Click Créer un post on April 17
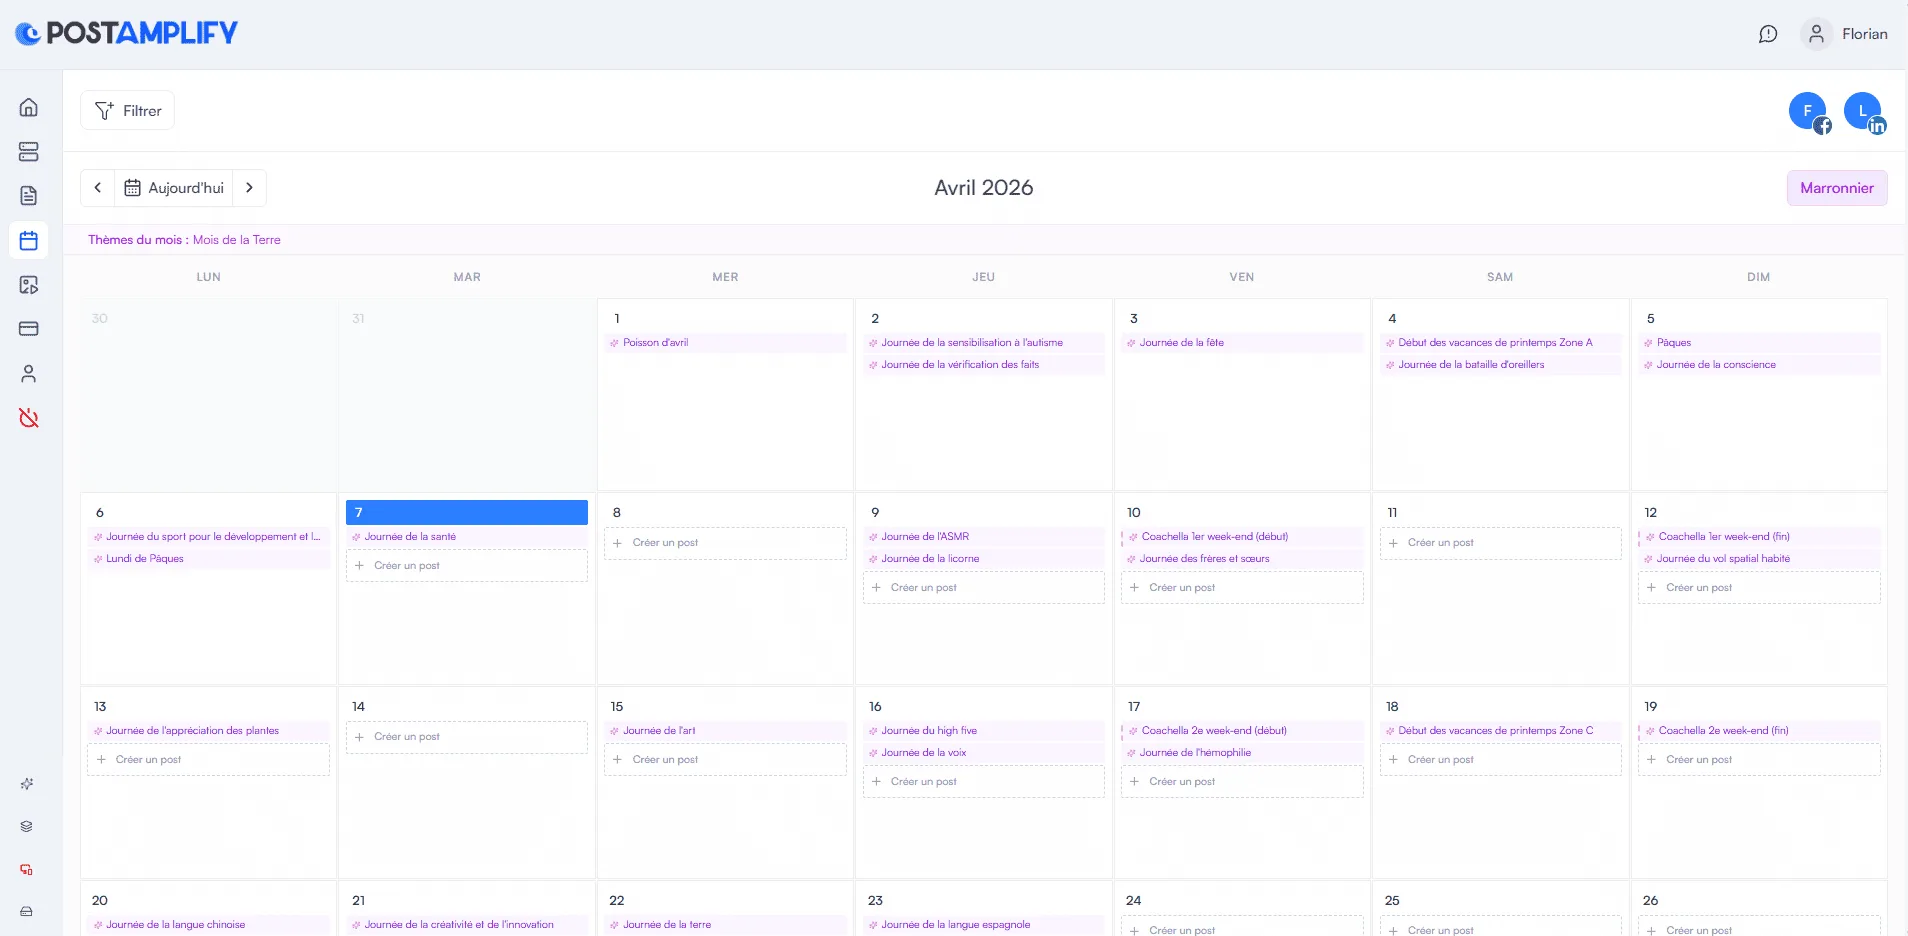 point(1242,782)
